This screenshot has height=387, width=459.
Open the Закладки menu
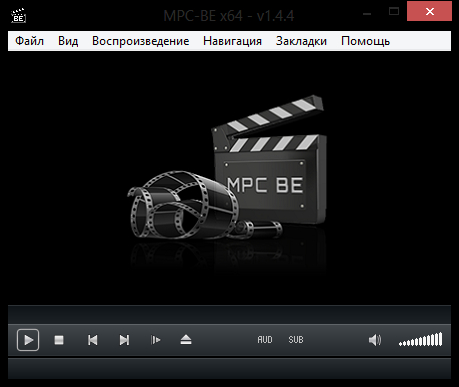tap(301, 41)
